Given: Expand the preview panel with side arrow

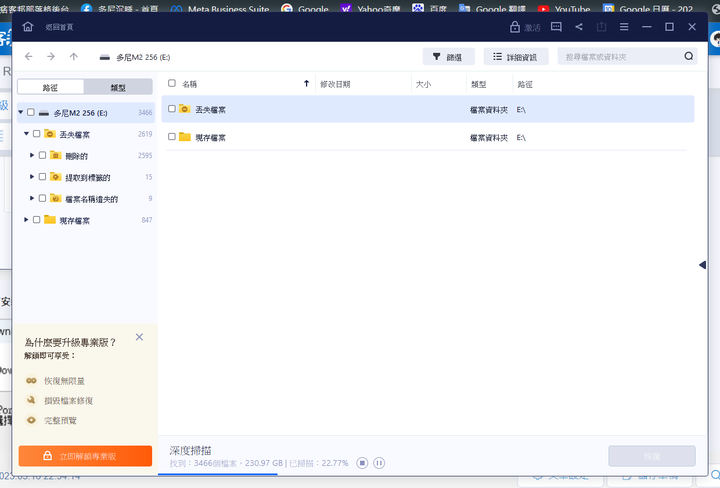Looking at the screenshot, I should pos(702,265).
